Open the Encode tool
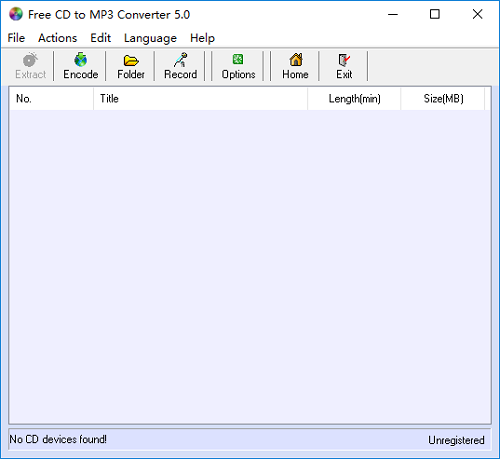Screen dimensions: 500x459 (x=80, y=66)
